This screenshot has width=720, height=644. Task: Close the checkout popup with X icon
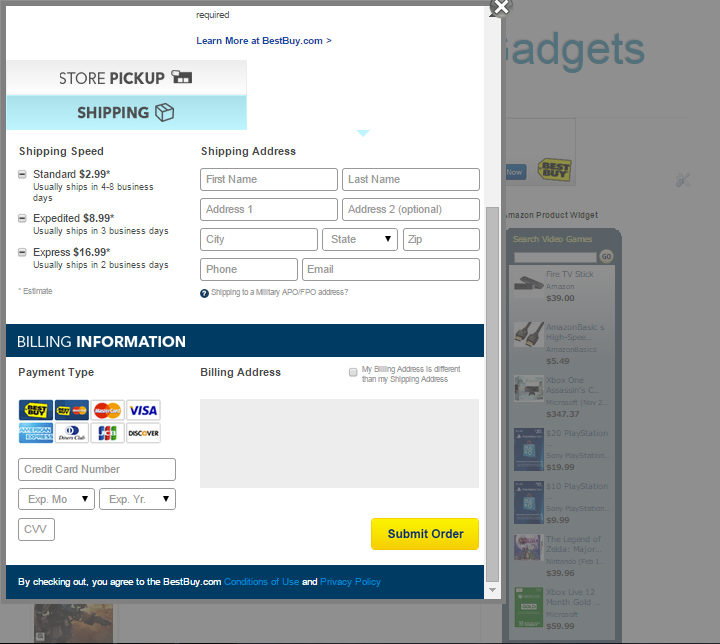pos(501,8)
